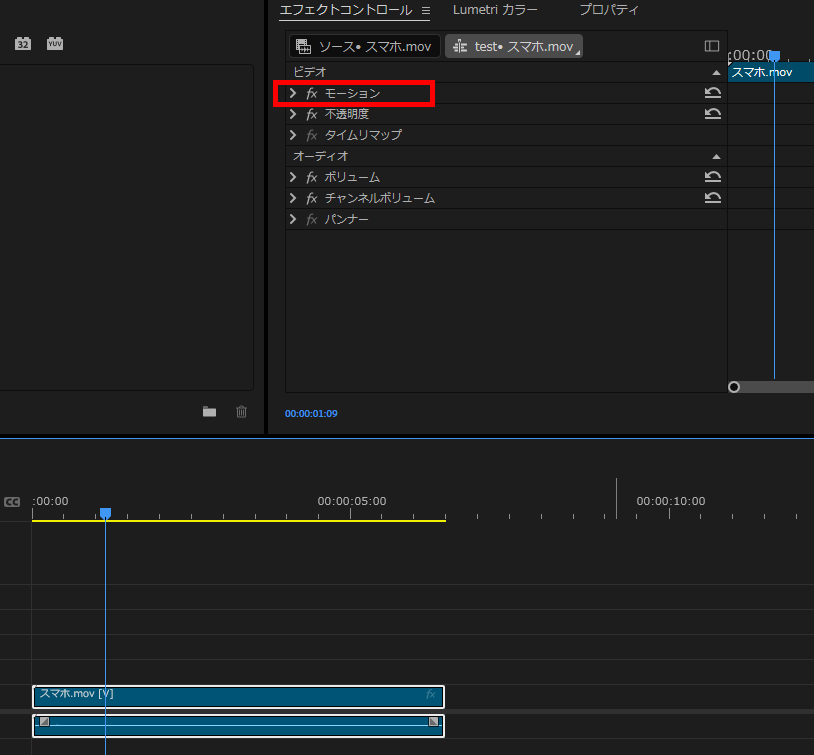Toggle the fx switch for タイムリマップ

point(311,136)
